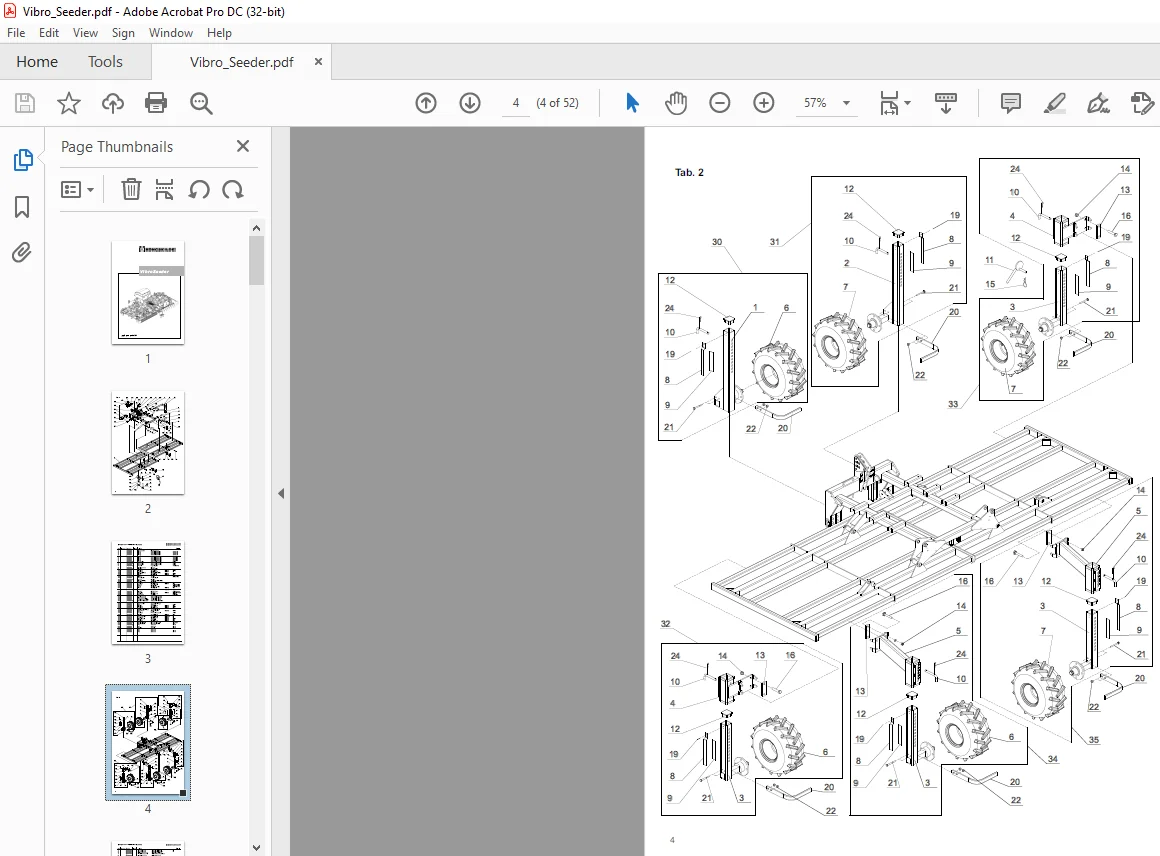Zoom in with the plus icon
This screenshot has width=1160, height=856.
tap(763, 103)
